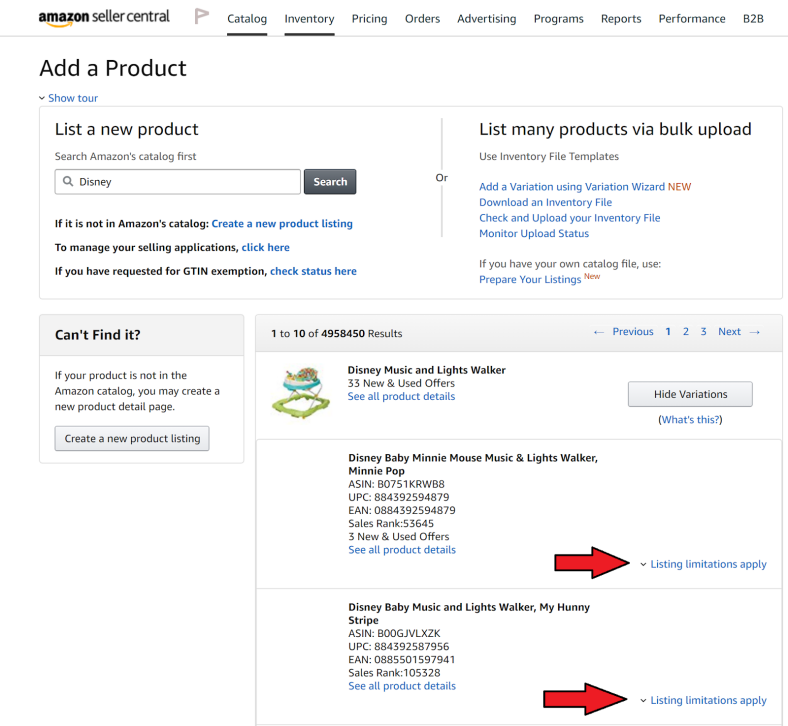
Task: Open the Catalog menu
Action: point(247,19)
